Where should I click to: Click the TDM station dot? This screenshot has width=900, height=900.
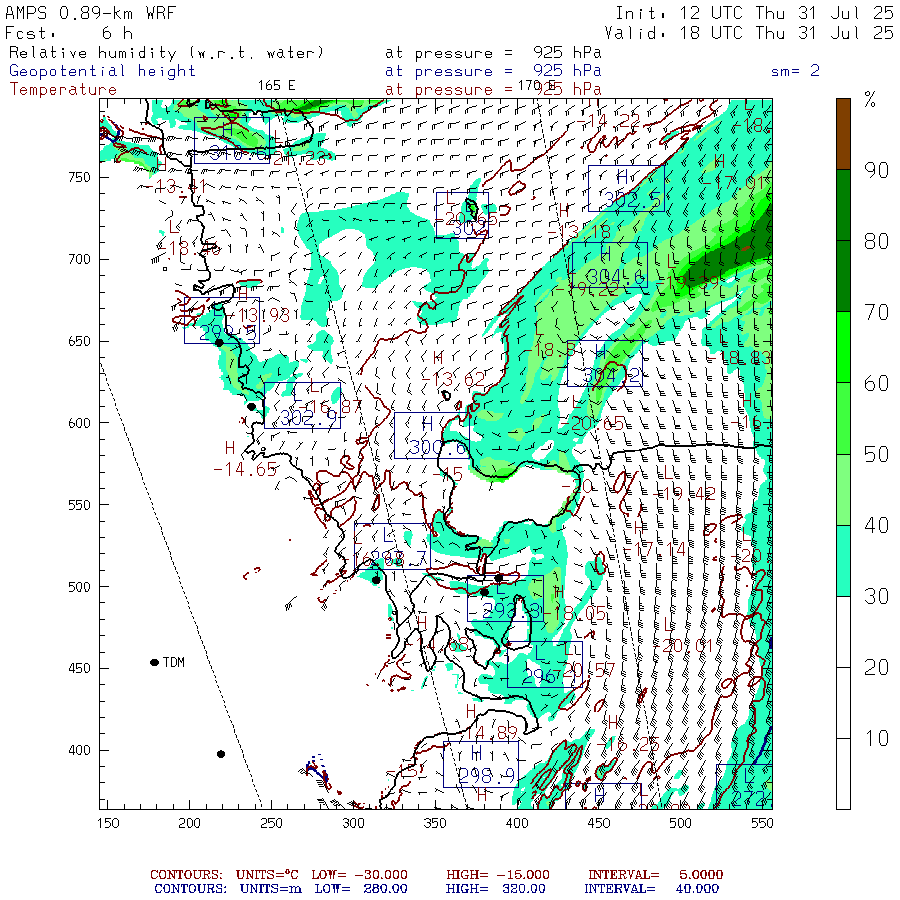[x=154, y=662]
